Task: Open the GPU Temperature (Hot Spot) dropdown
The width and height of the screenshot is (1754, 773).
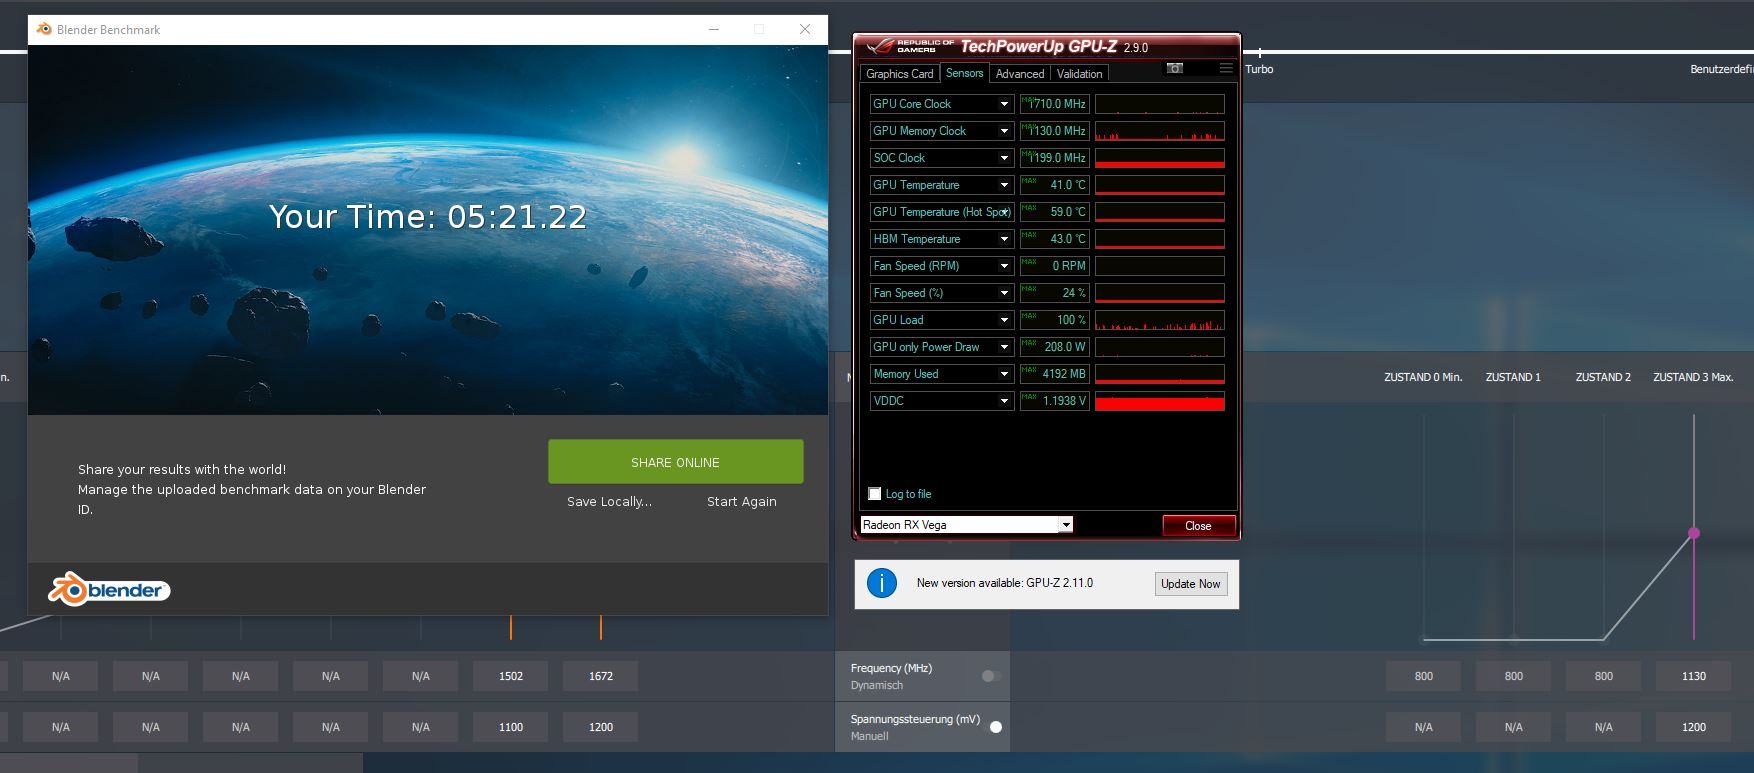Action: point(1004,212)
